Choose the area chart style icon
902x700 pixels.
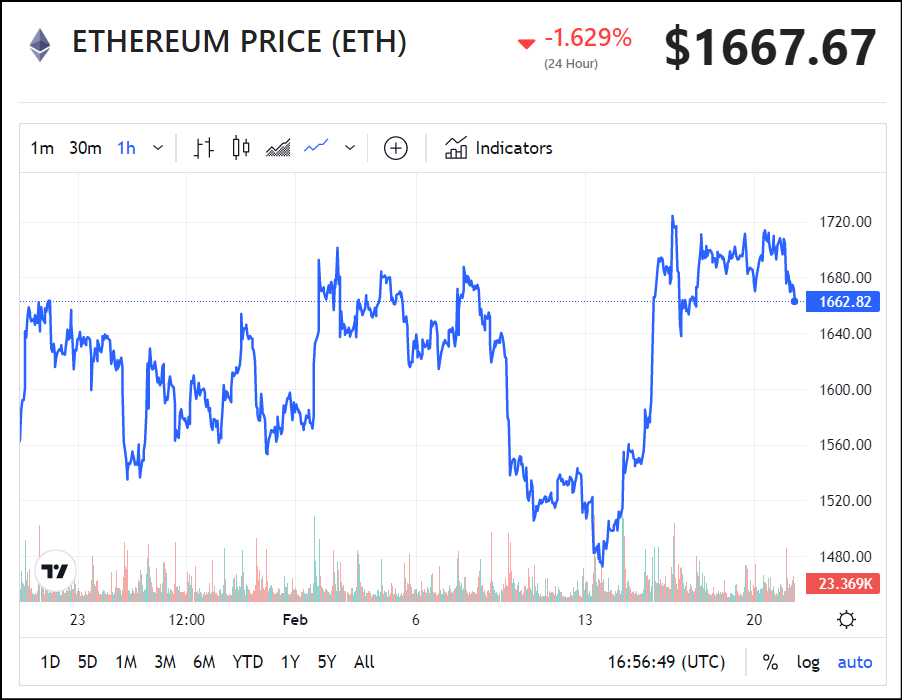(x=278, y=148)
